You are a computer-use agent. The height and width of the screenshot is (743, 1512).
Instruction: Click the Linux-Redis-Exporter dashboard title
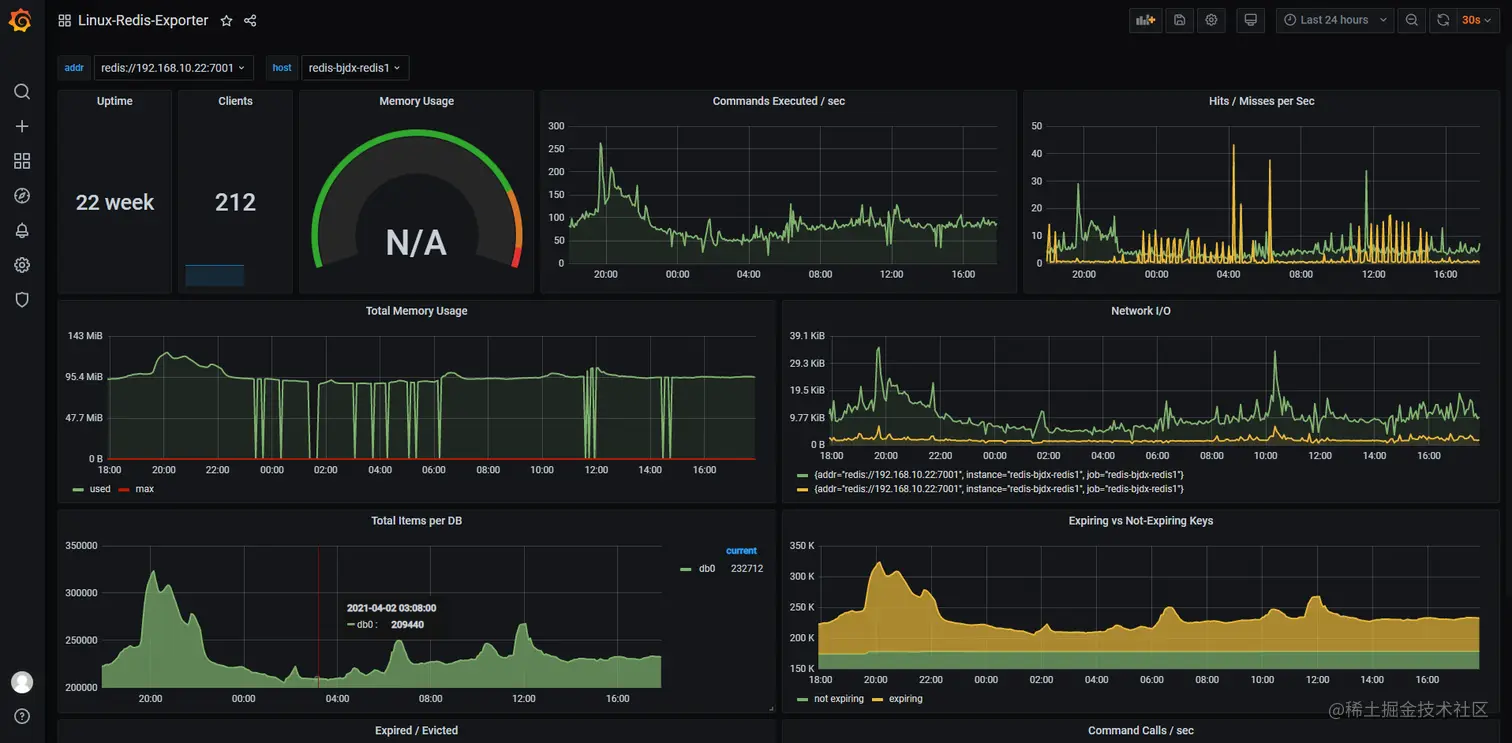click(143, 20)
